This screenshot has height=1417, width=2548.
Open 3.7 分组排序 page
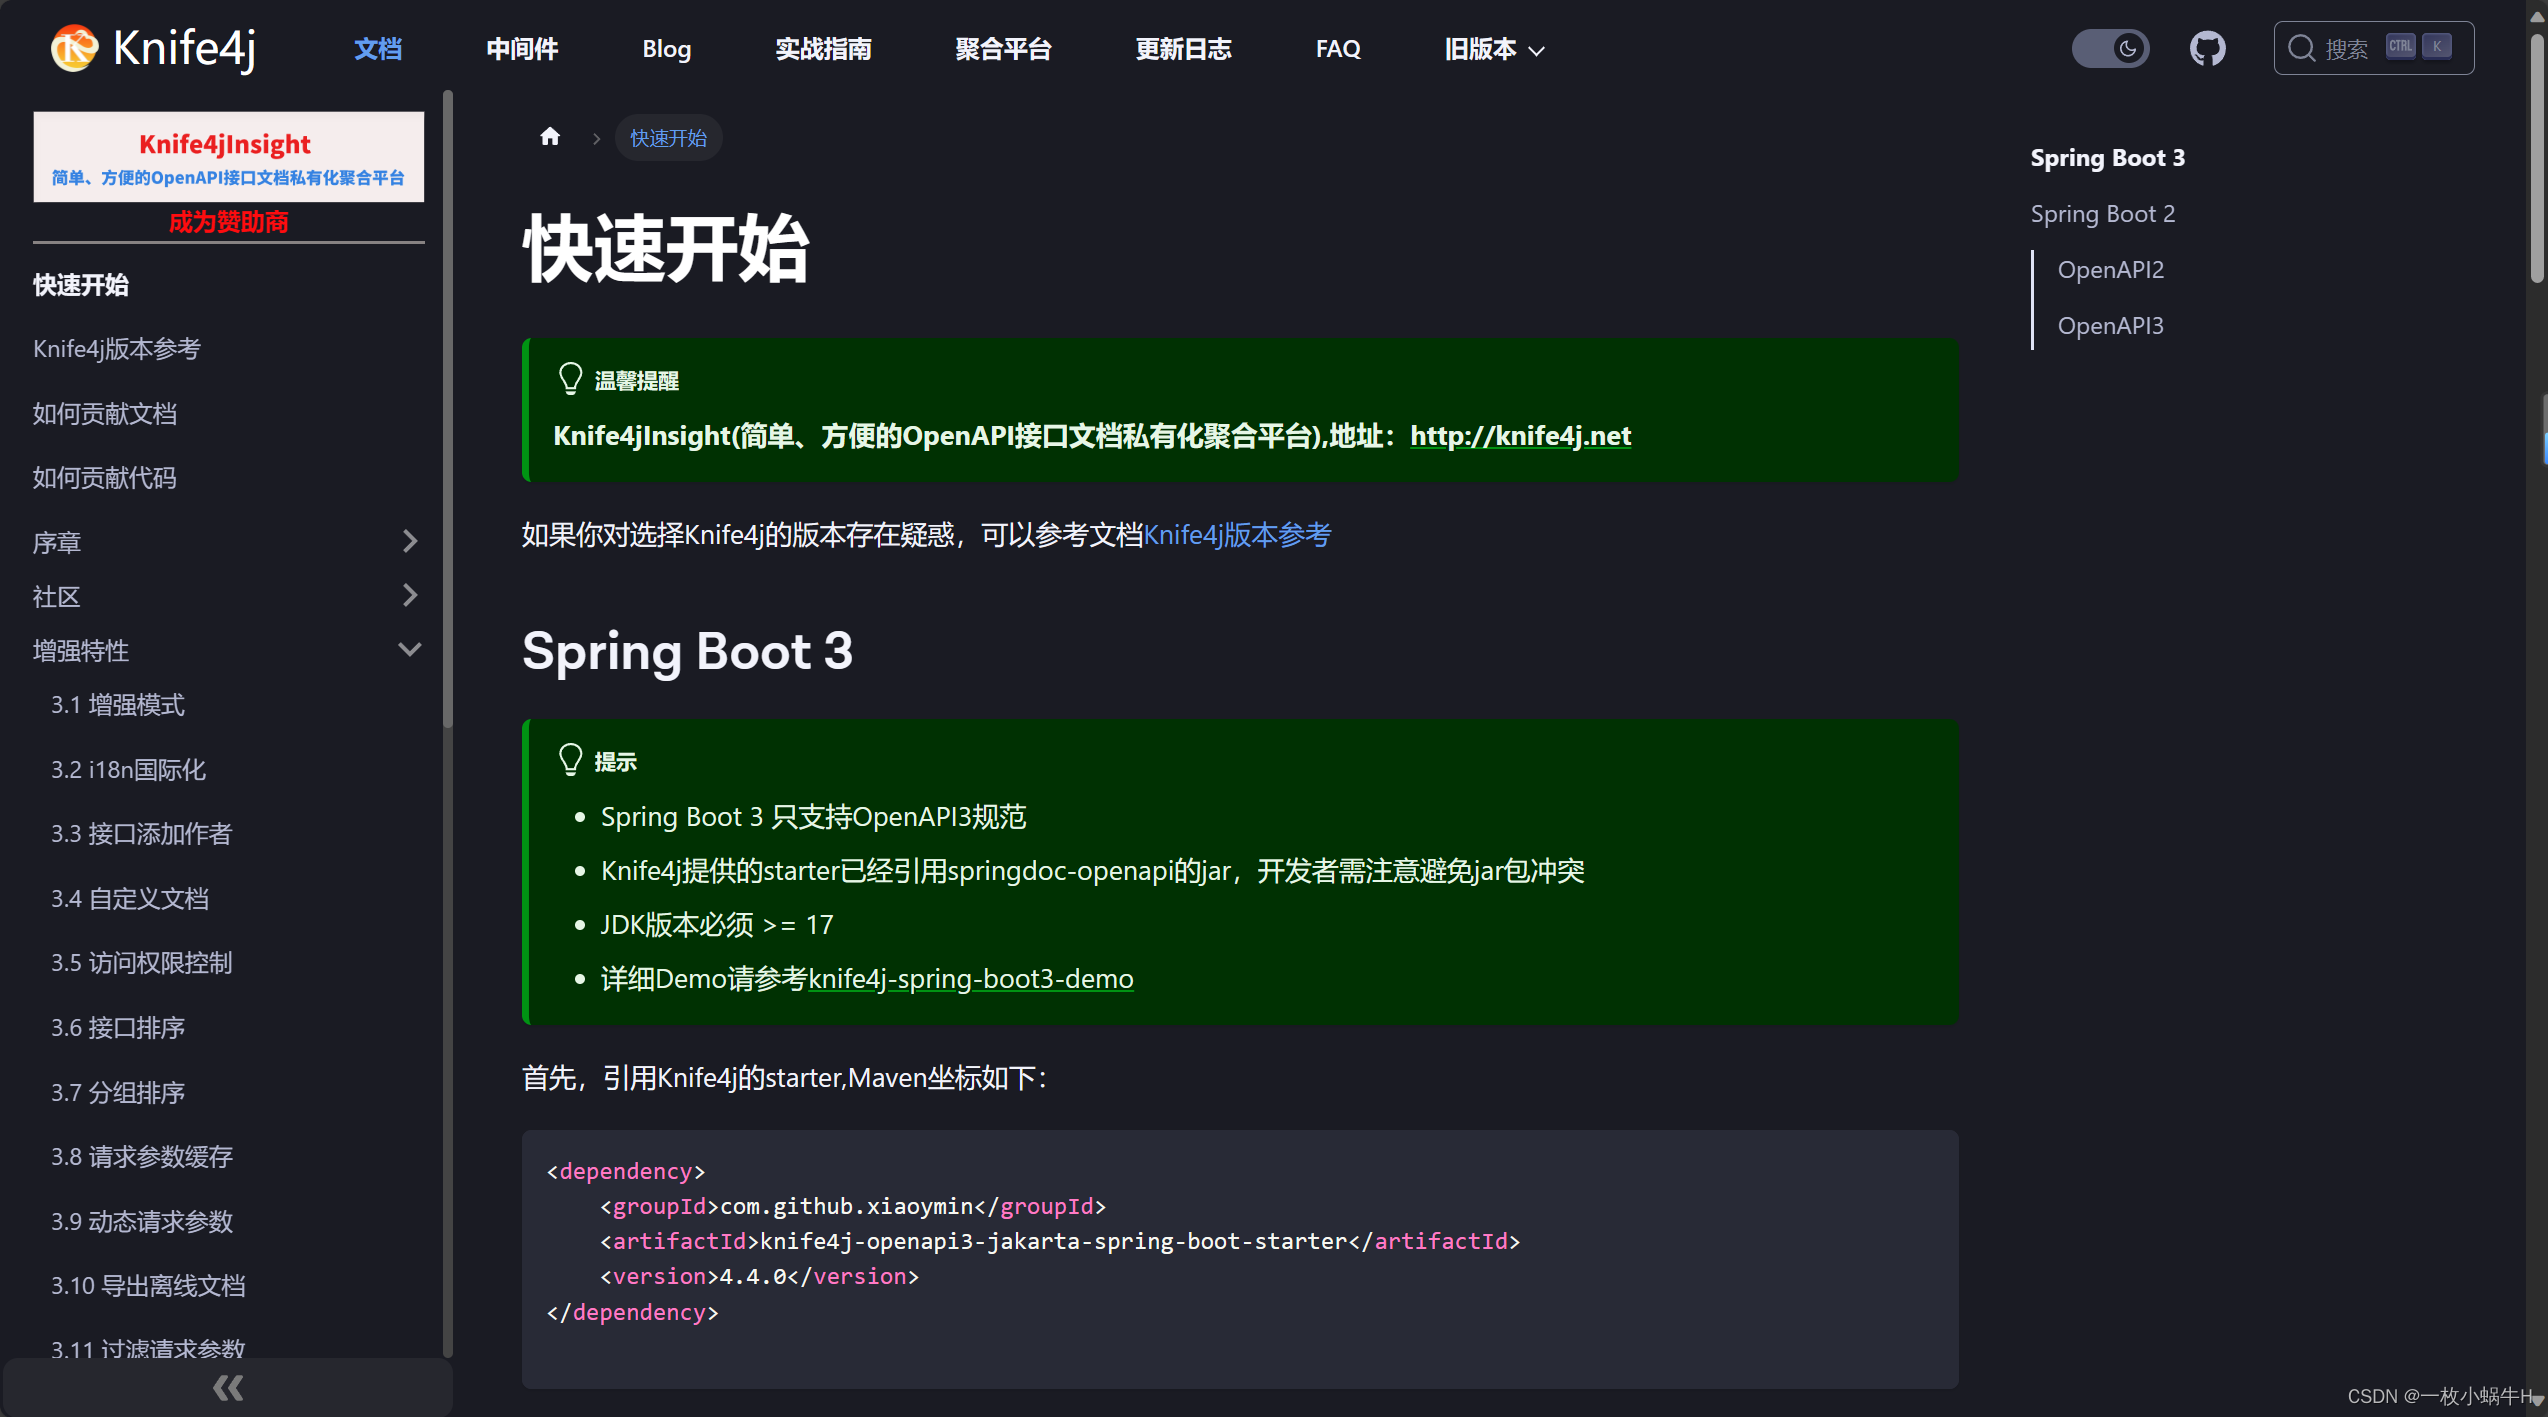click(x=118, y=1093)
